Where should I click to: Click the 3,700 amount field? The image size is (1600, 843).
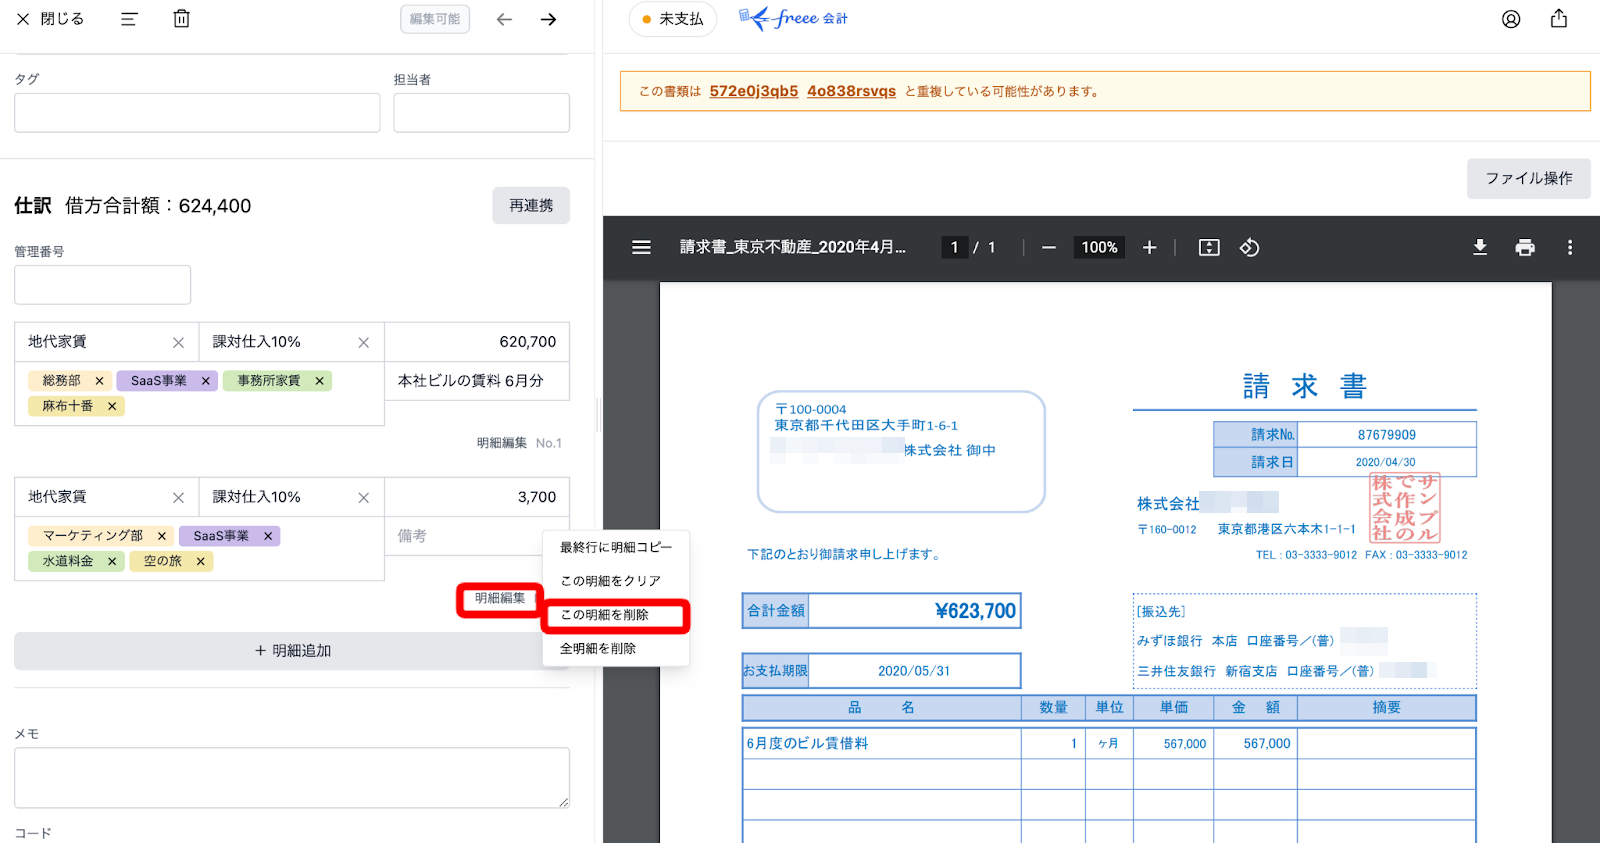pyautogui.click(x=477, y=497)
